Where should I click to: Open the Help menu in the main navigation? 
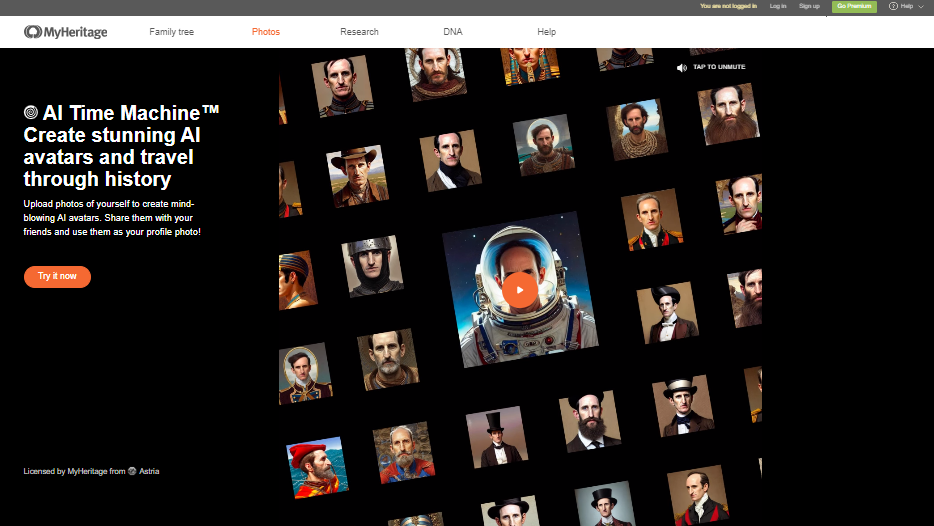click(x=546, y=32)
